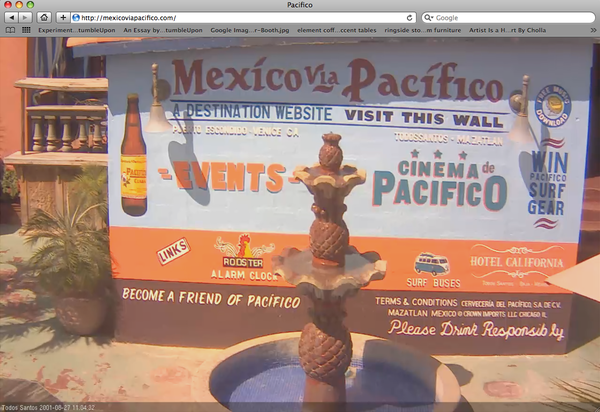Open Cinema de Pacifico section
The width and height of the screenshot is (600, 412).
[x=440, y=183]
